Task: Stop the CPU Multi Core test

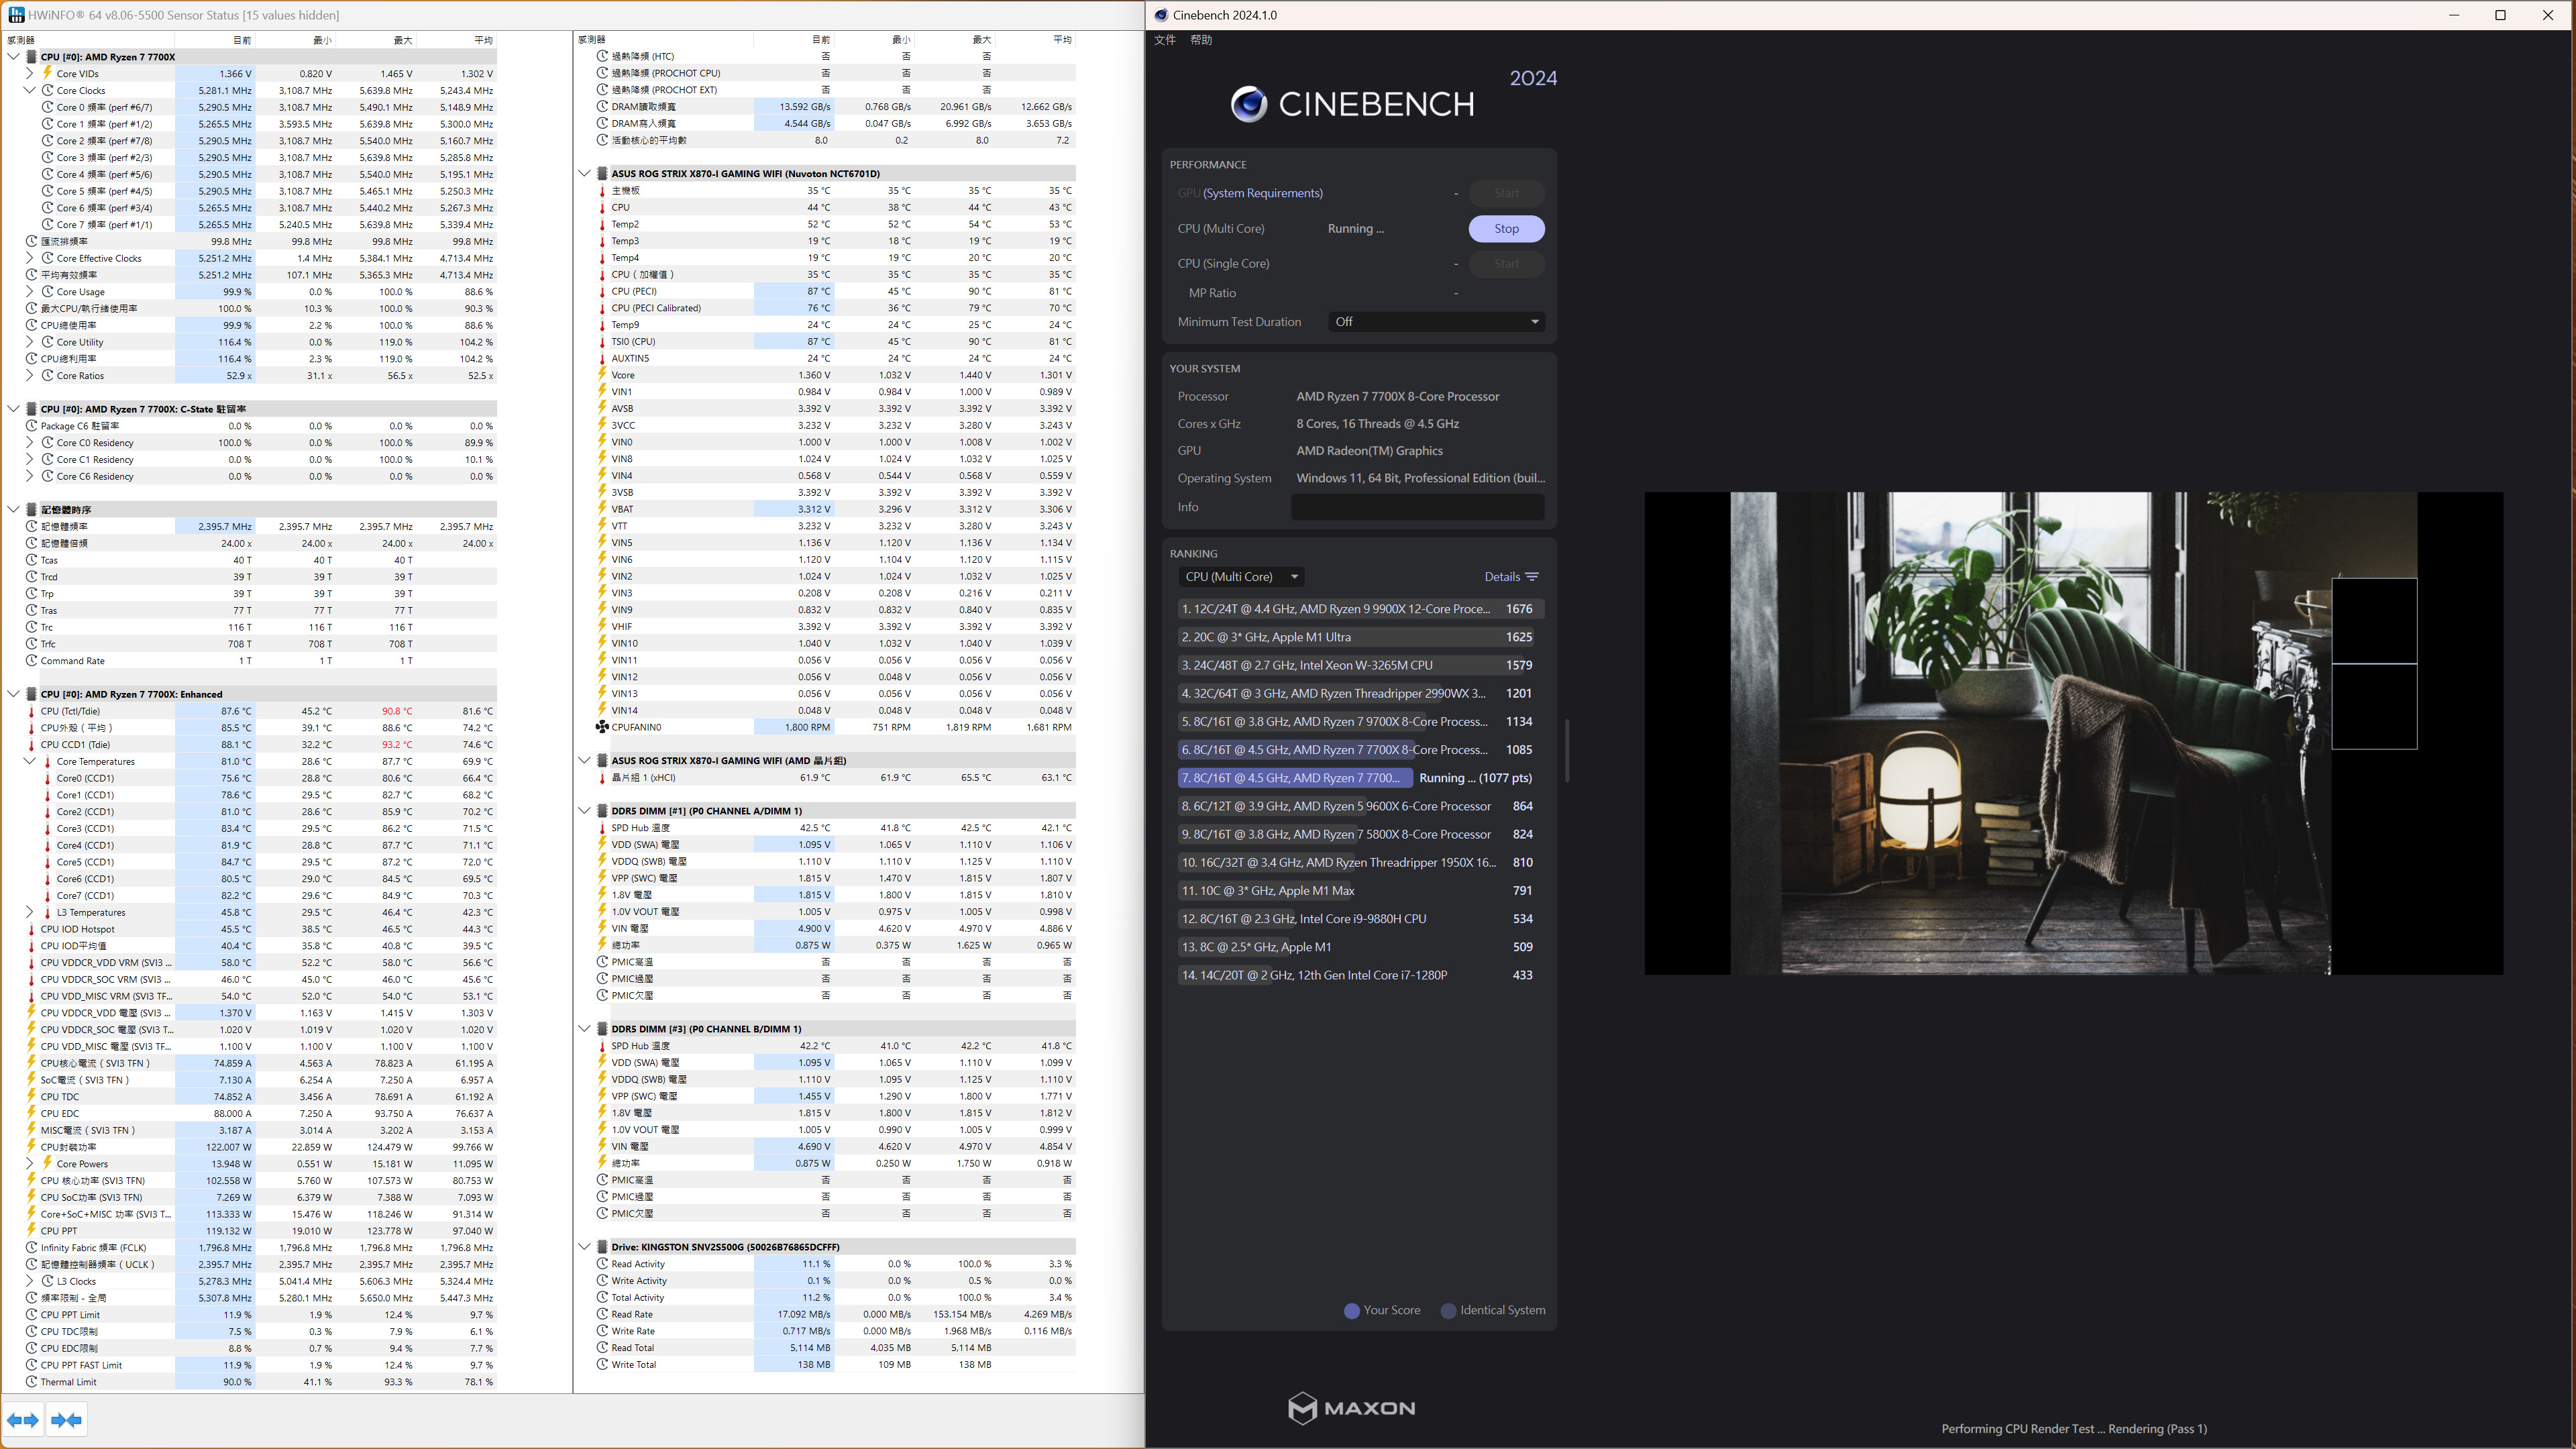Action: pyautogui.click(x=1506, y=229)
